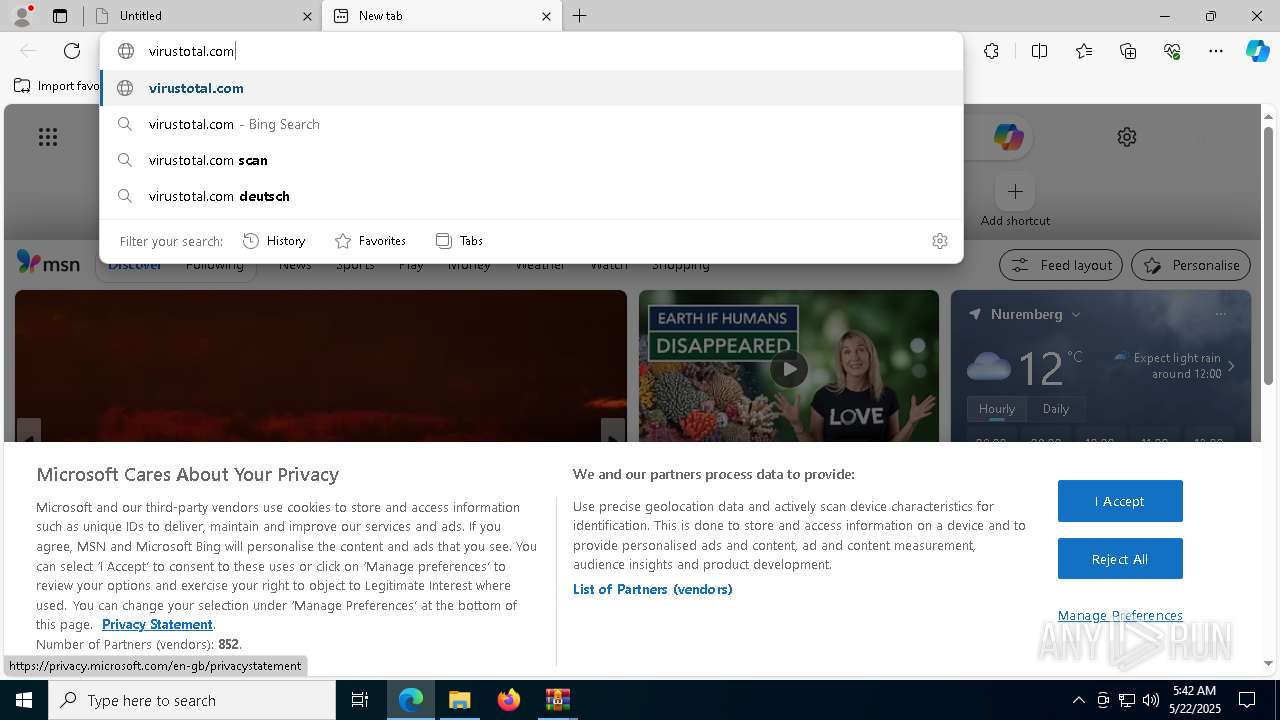Click taskbar search box
Viewport: 1280px width, 720px height.
[x=192, y=700]
